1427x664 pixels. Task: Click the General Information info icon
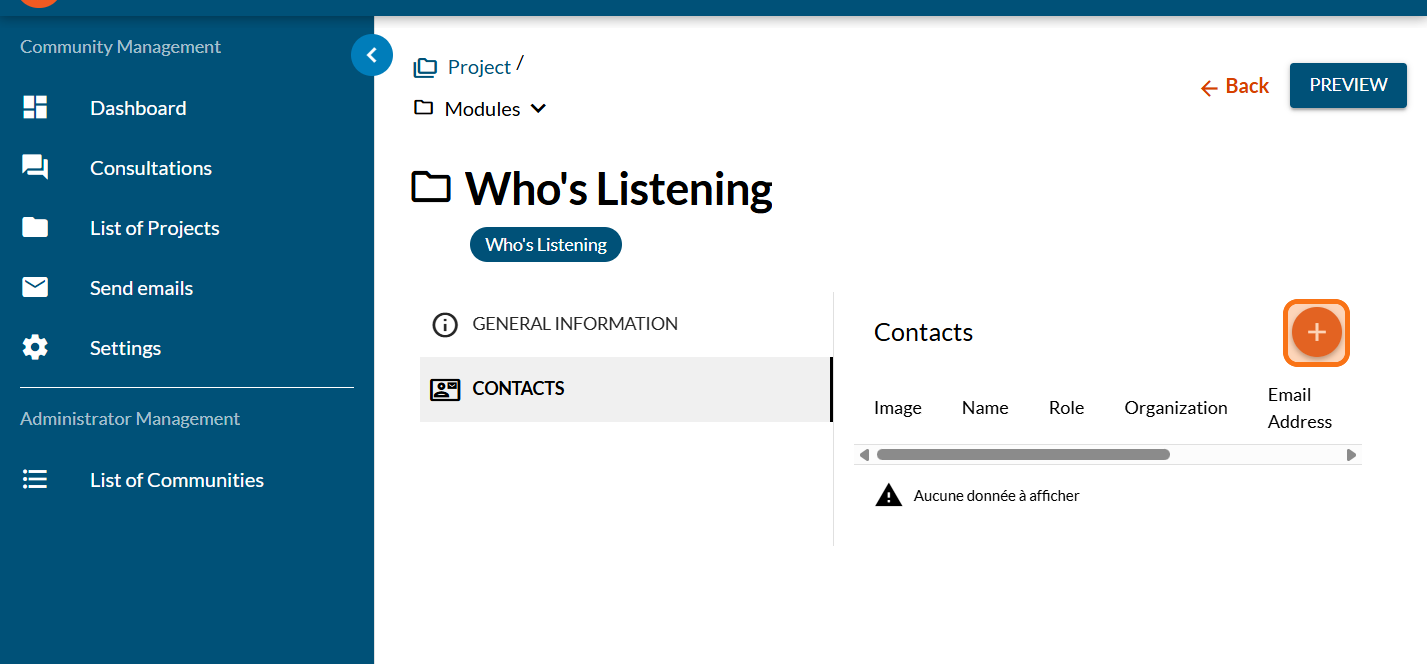[x=444, y=325]
